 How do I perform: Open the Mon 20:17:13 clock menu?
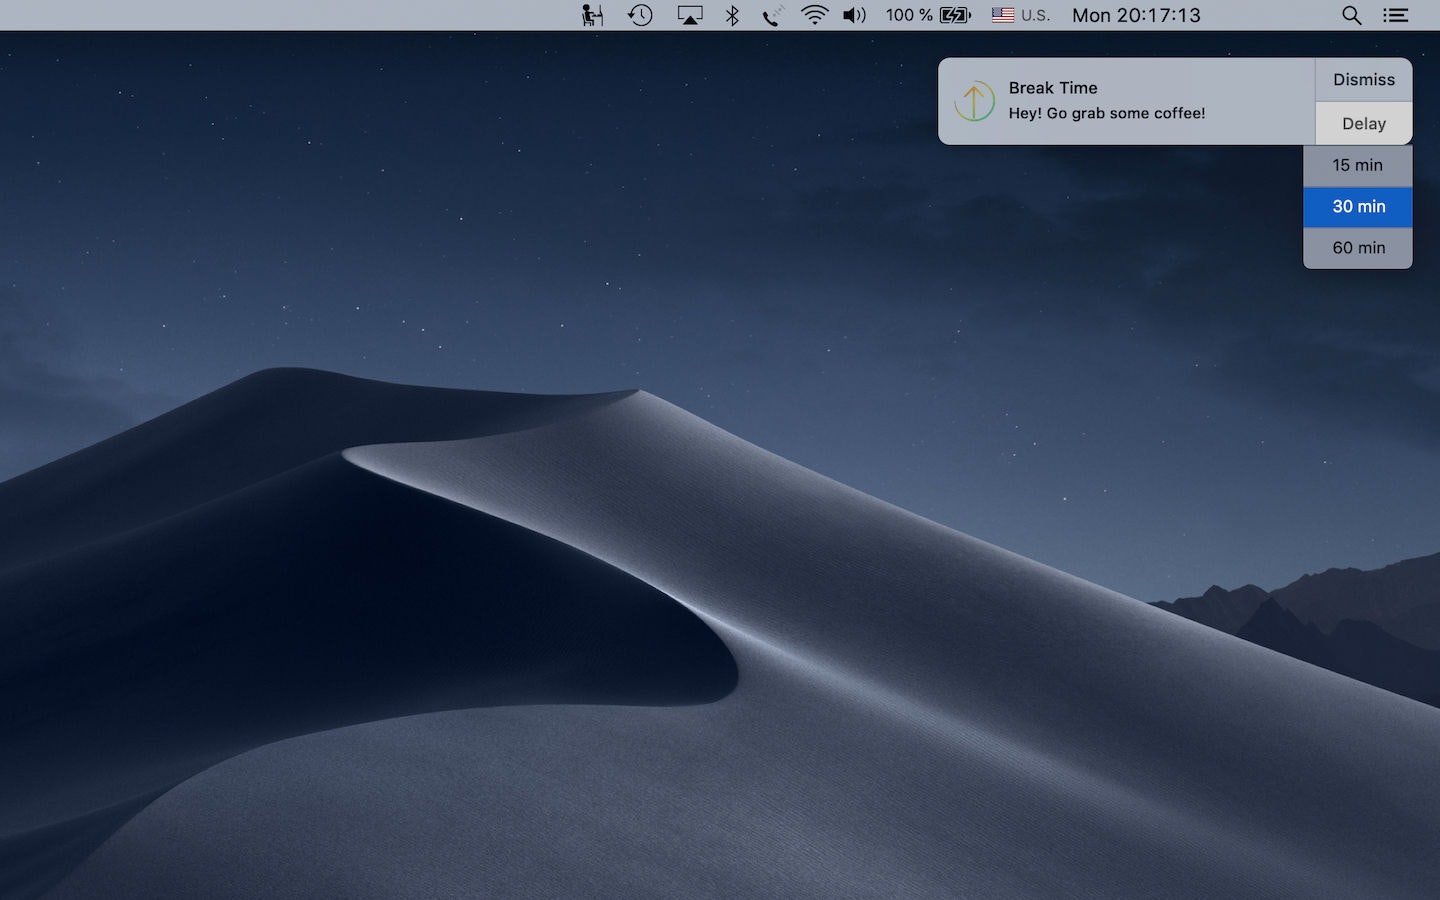[1136, 15]
